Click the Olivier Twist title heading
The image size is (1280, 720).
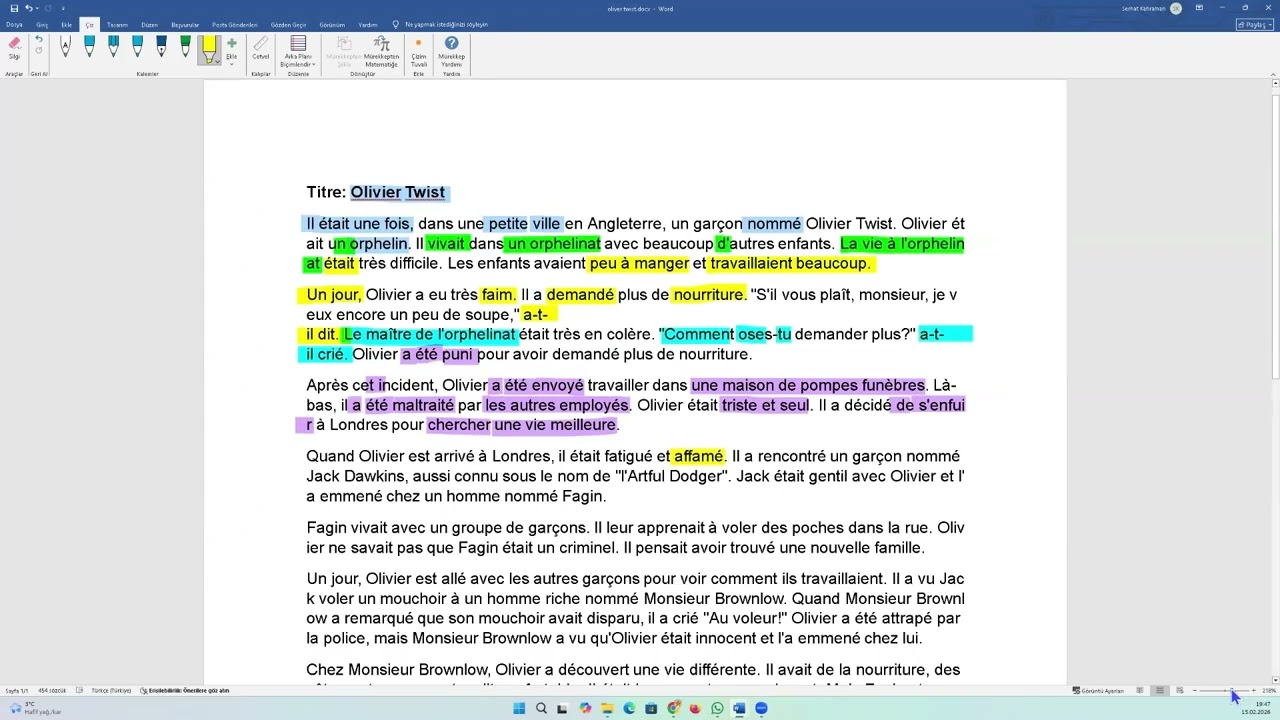[x=398, y=192]
